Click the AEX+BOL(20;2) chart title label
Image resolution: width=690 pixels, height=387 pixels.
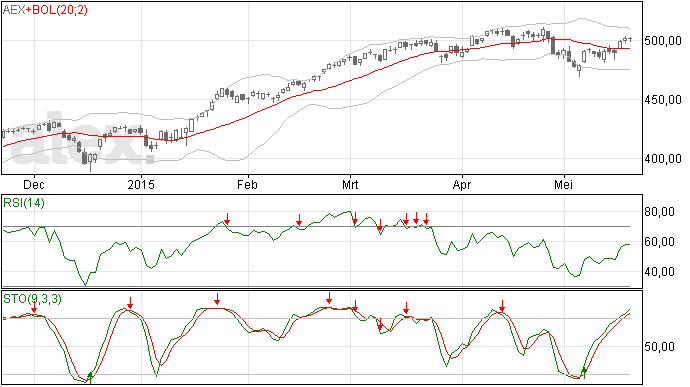point(45,10)
